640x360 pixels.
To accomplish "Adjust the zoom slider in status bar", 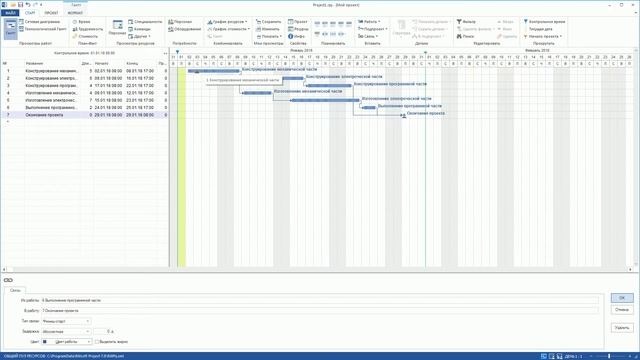I will coord(609,356).
